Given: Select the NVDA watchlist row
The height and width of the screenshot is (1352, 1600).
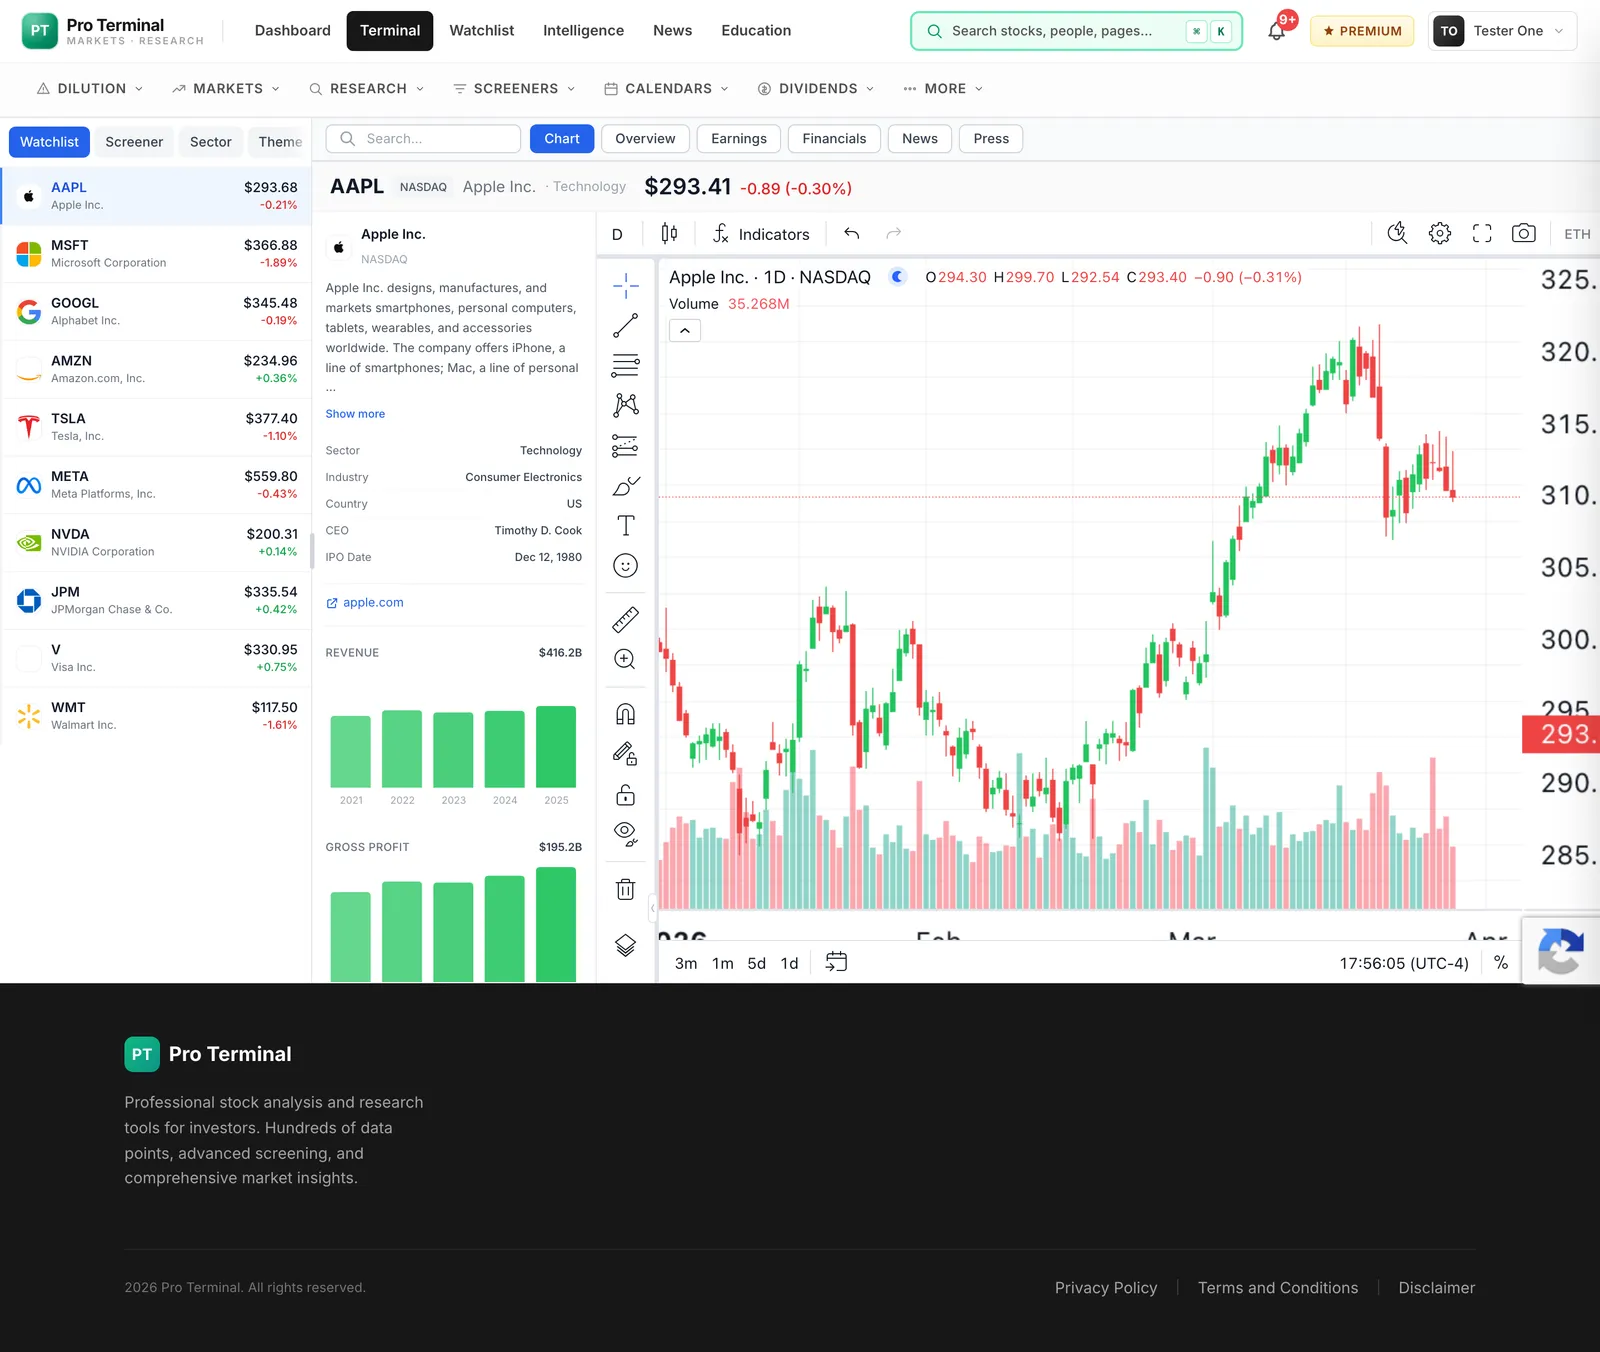Looking at the screenshot, I should coord(157,543).
